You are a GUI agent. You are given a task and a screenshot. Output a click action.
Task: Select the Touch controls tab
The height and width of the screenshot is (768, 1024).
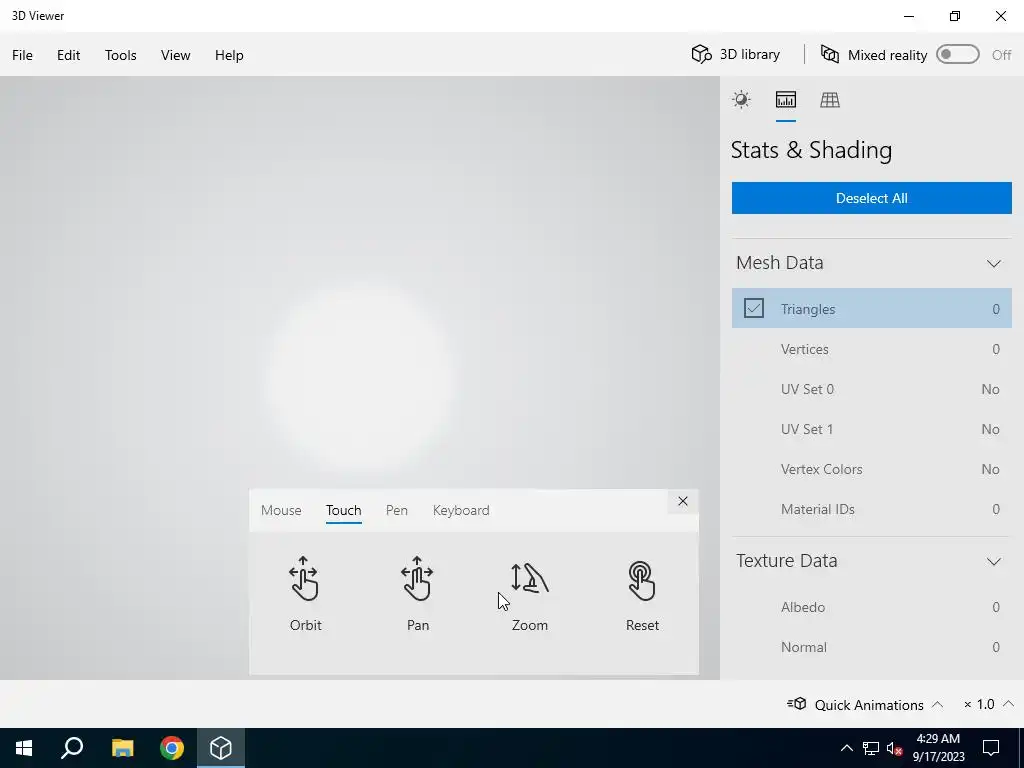tap(344, 510)
